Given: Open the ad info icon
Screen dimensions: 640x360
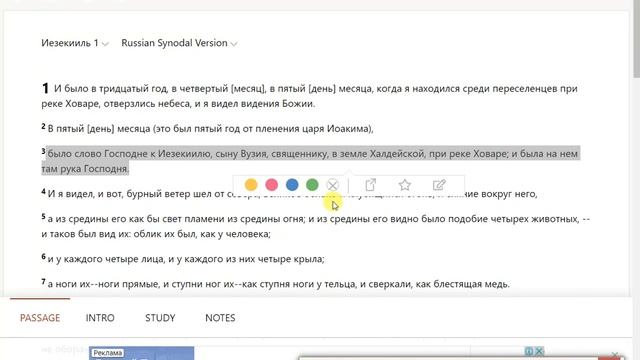Looking at the screenshot, I should [529, 351].
